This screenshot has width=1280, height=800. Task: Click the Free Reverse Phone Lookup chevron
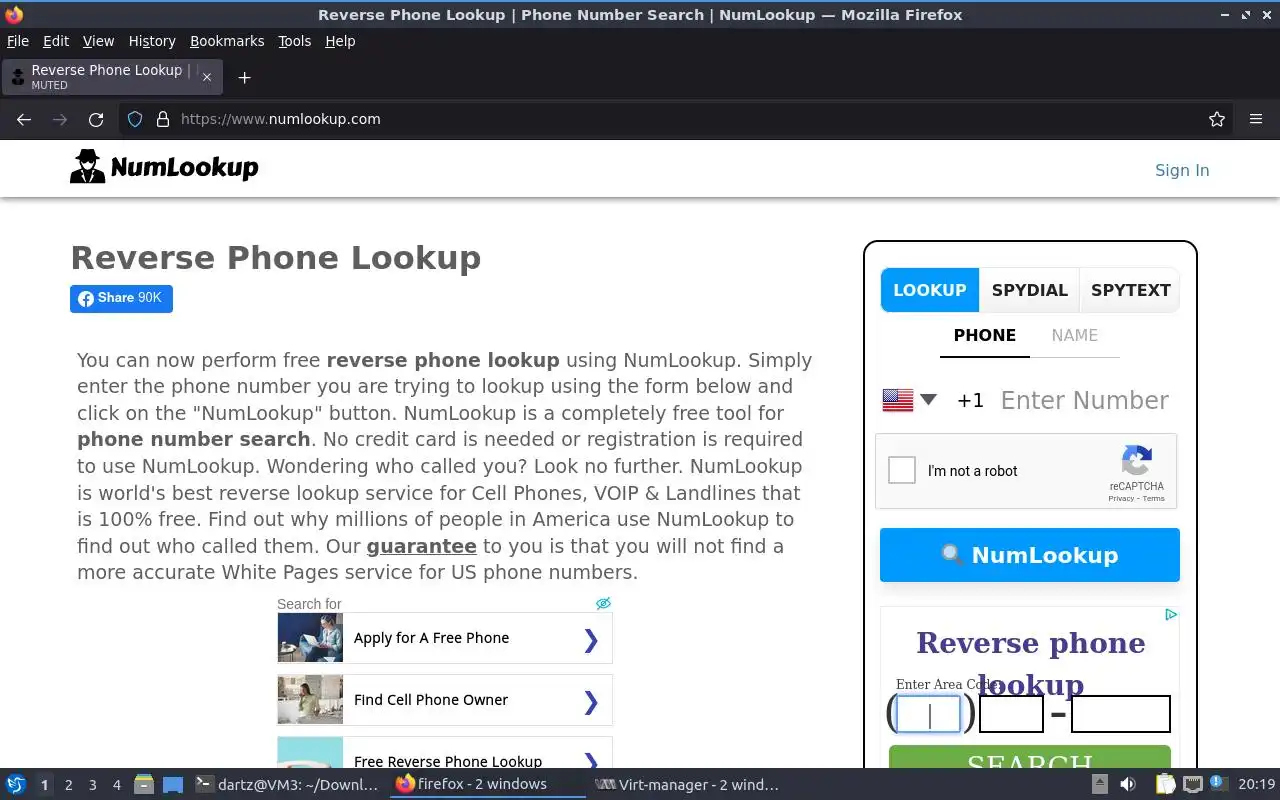591,761
